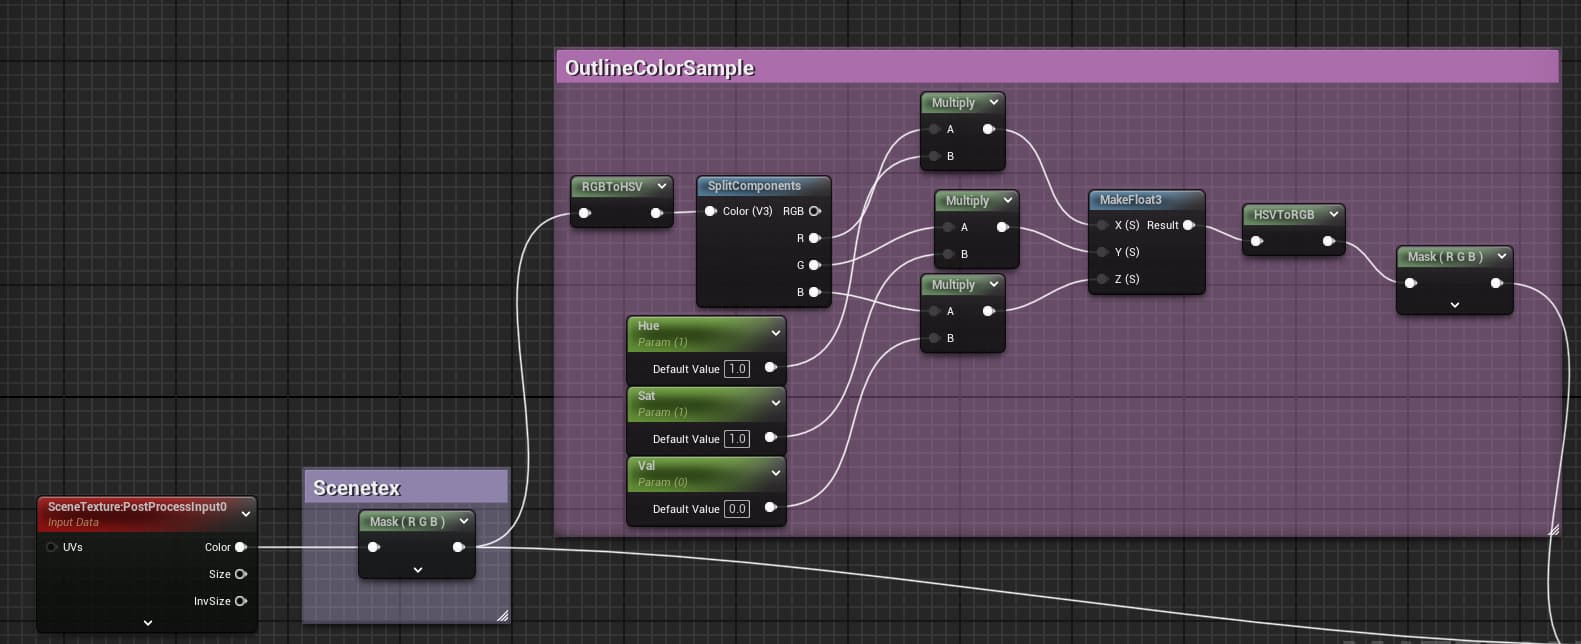This screenshot has width=1581, height=644.
Task: Click the Val Default Value field
Action: tap(737, 509)
